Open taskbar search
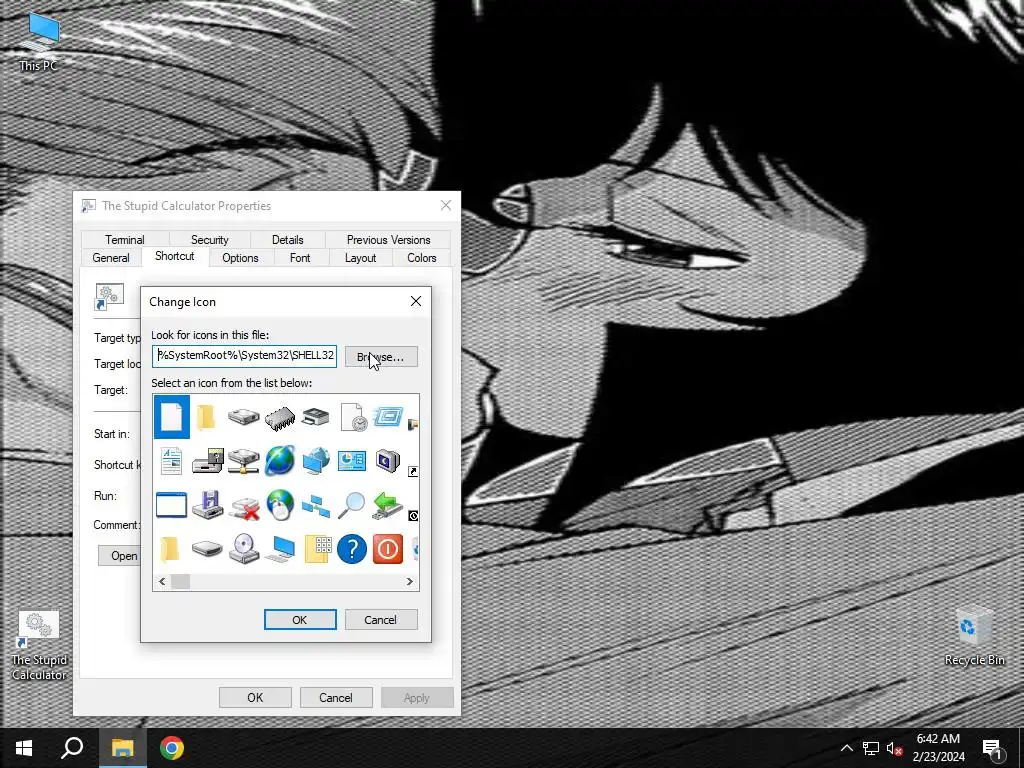 pos(72,748)
